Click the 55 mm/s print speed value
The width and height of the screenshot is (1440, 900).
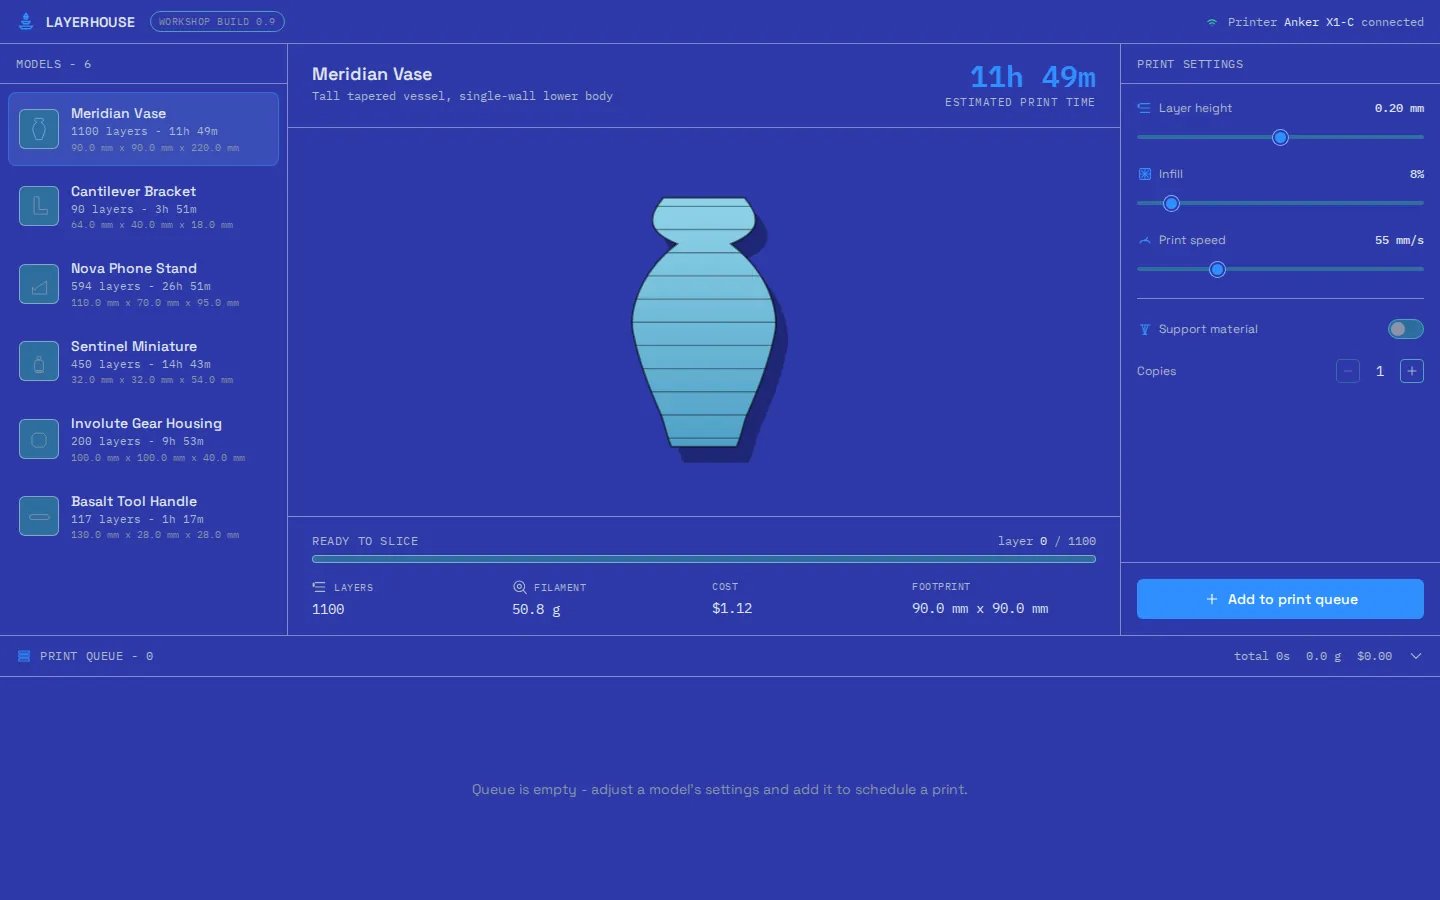tap(1399, 240)
